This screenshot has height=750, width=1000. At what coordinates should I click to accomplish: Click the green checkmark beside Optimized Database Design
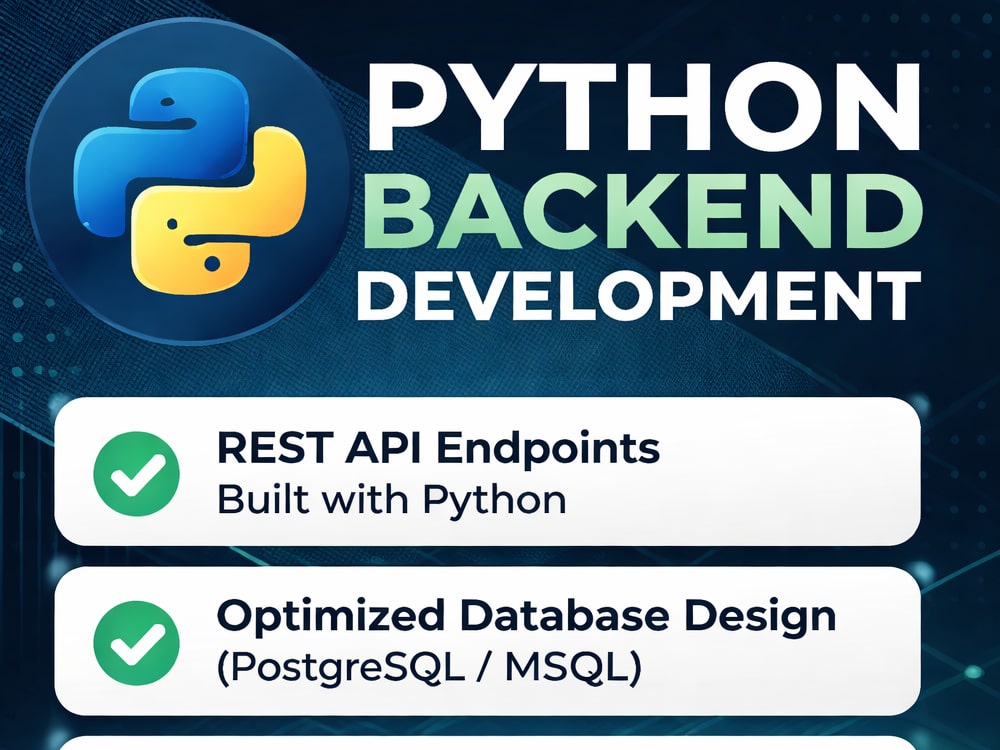tap(136, 643)
